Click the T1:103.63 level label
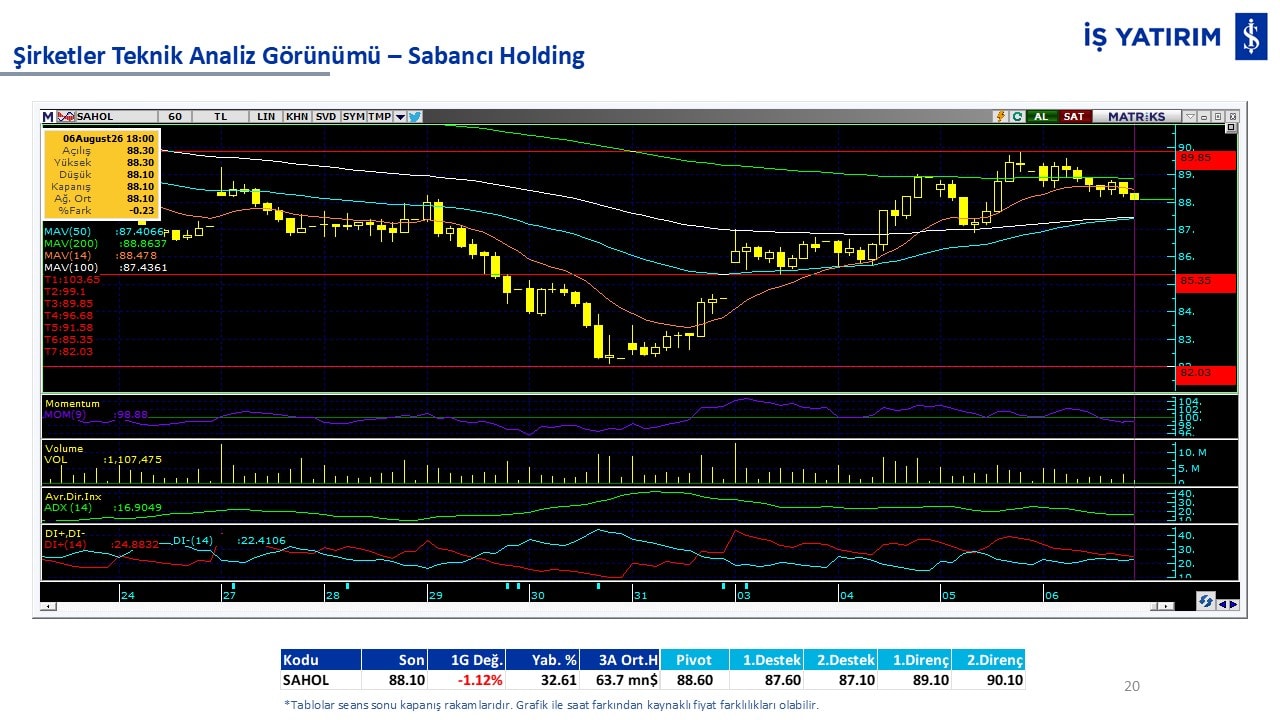Screen dimensions: 1280x720 [x=71, y=280]
